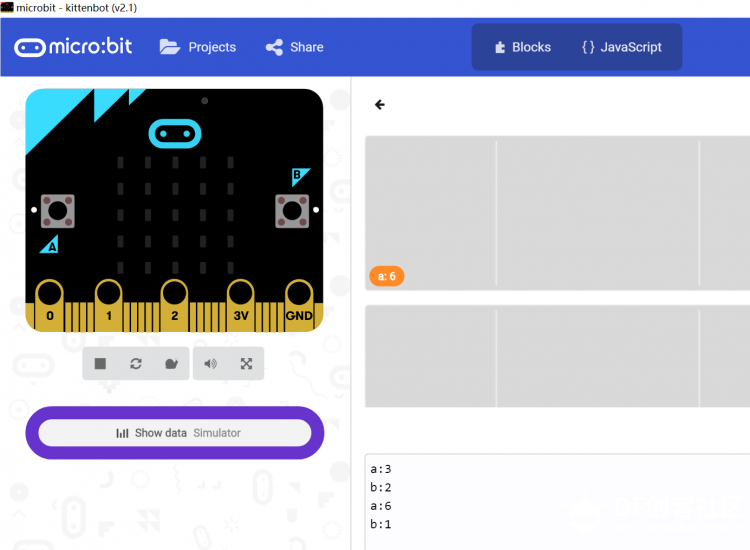750x550 pixels.
Task: Click the microphone dot on the micro:bit
Action: click(205, 101)
